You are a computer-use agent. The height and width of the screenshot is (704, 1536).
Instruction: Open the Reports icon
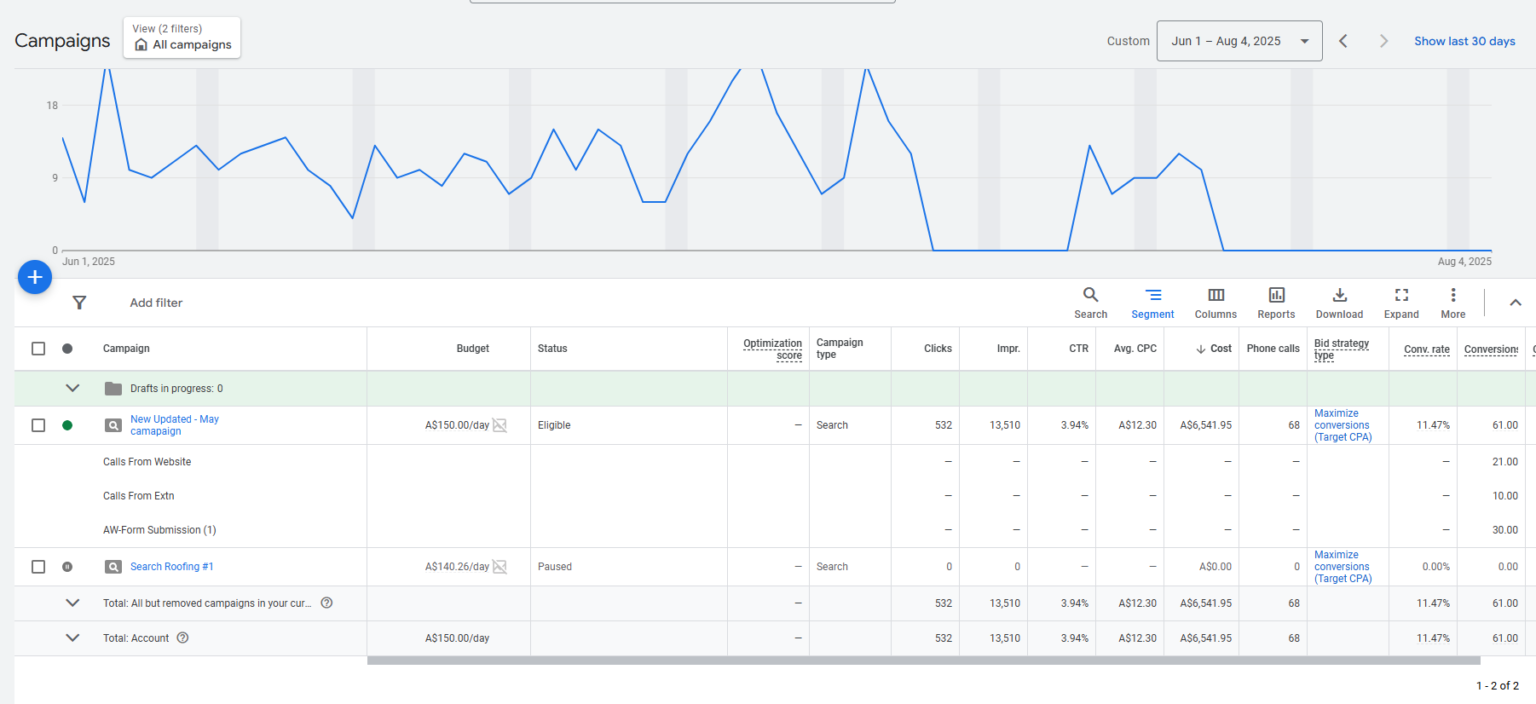click(x=1276, y=302)
